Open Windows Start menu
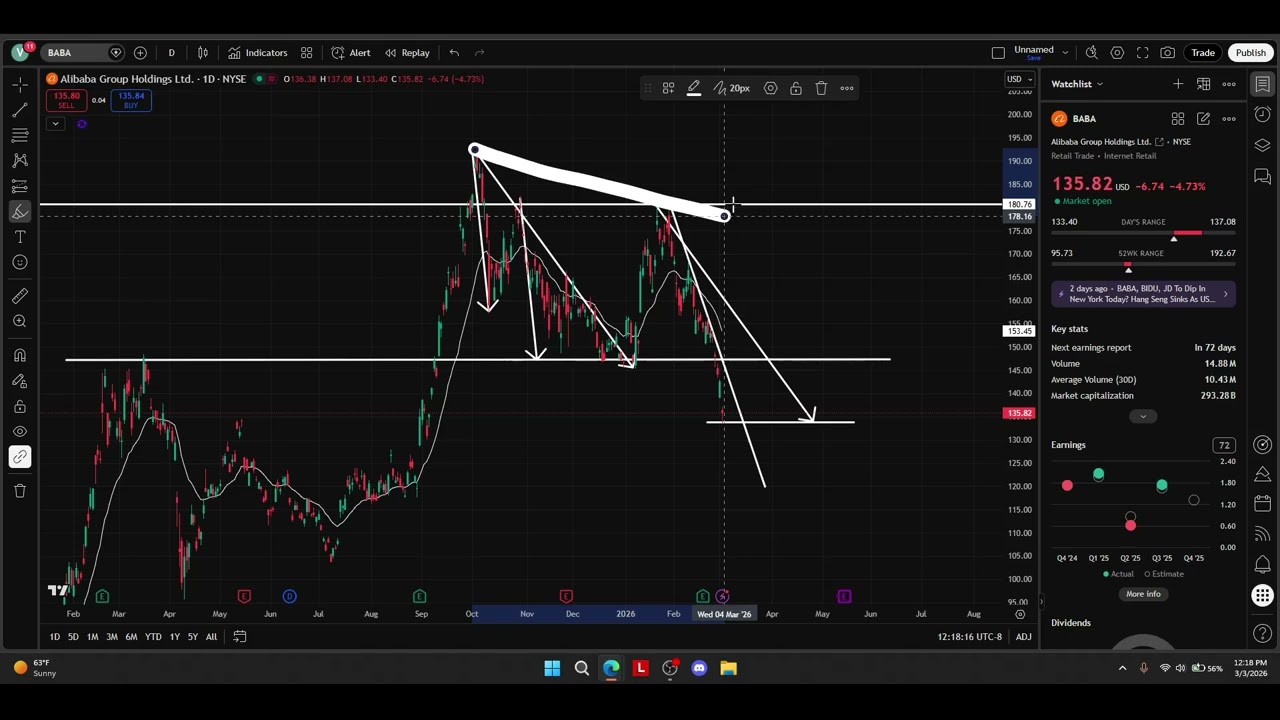Image resolution: width=1280 pixels, height=720 pixels. tap(552, 668)
